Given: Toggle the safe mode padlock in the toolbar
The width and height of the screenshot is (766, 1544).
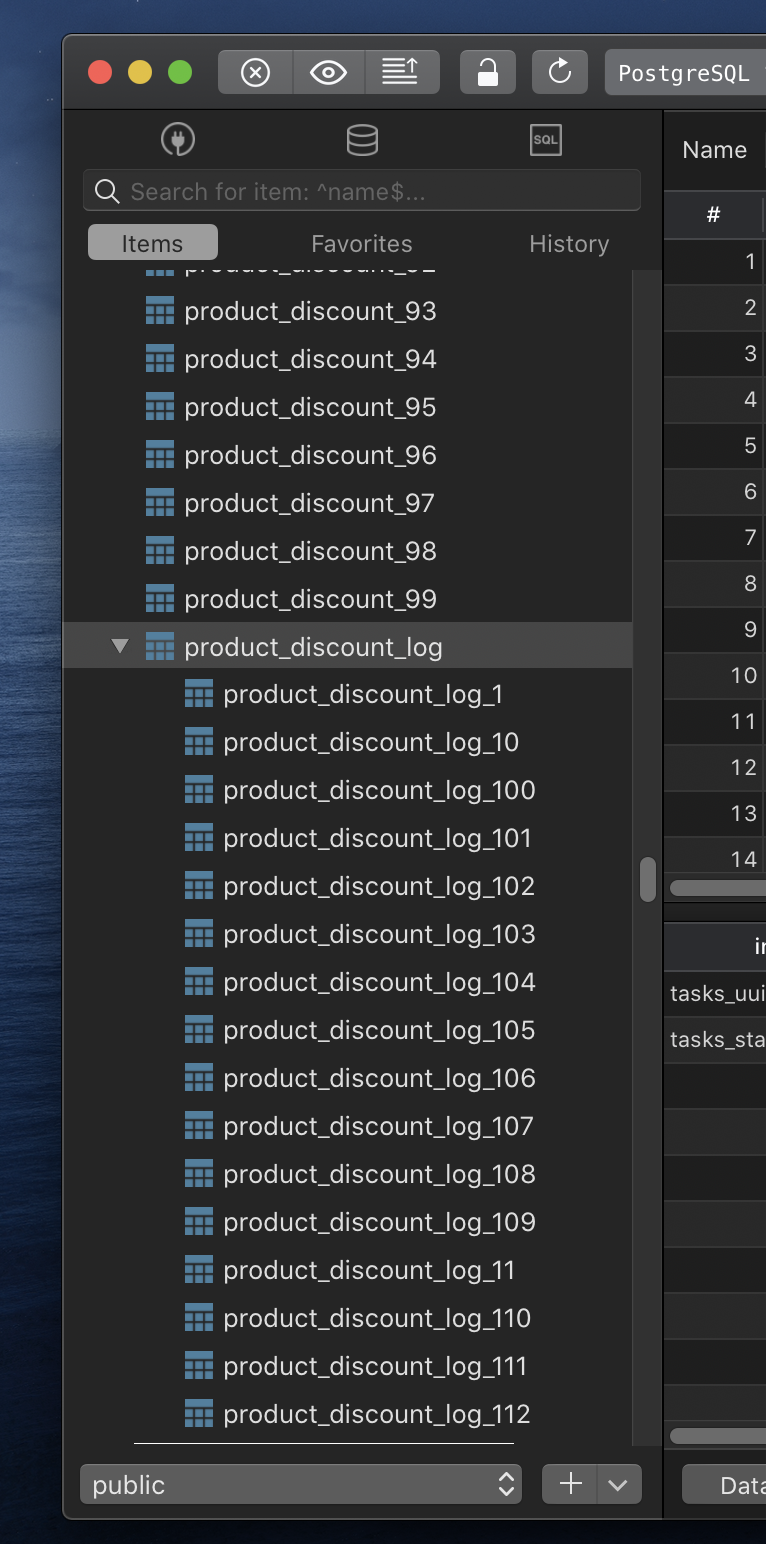Looking at the screenshot, I should coord(487,71).
